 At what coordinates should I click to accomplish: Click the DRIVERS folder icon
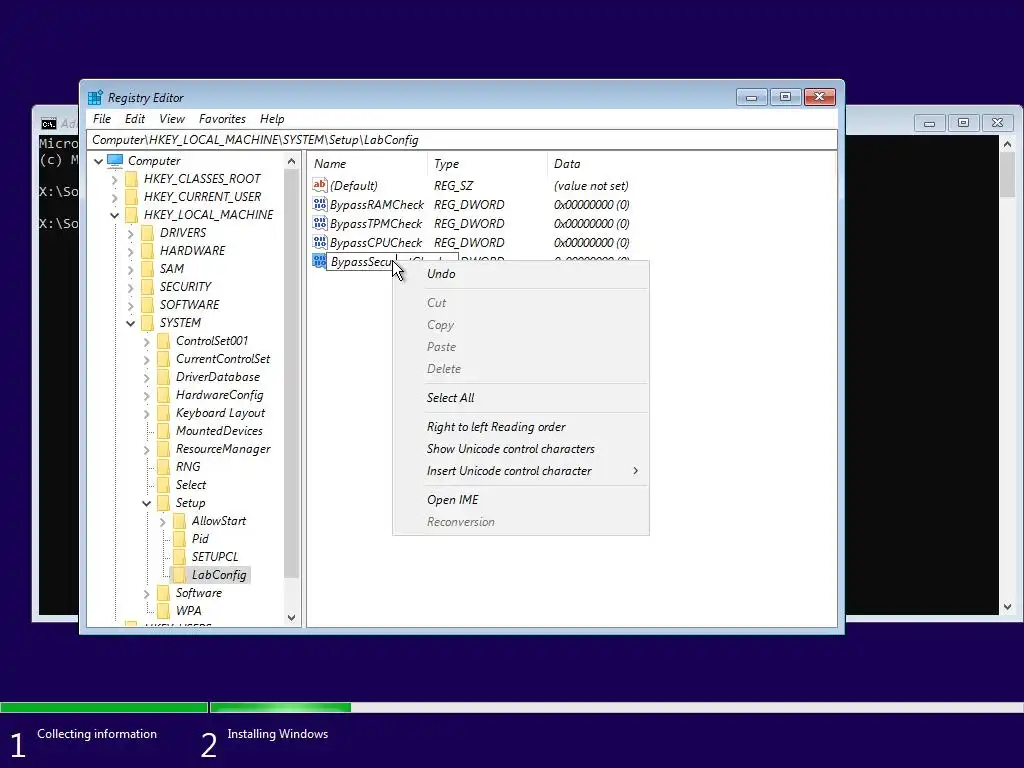[x=148, y=233]
